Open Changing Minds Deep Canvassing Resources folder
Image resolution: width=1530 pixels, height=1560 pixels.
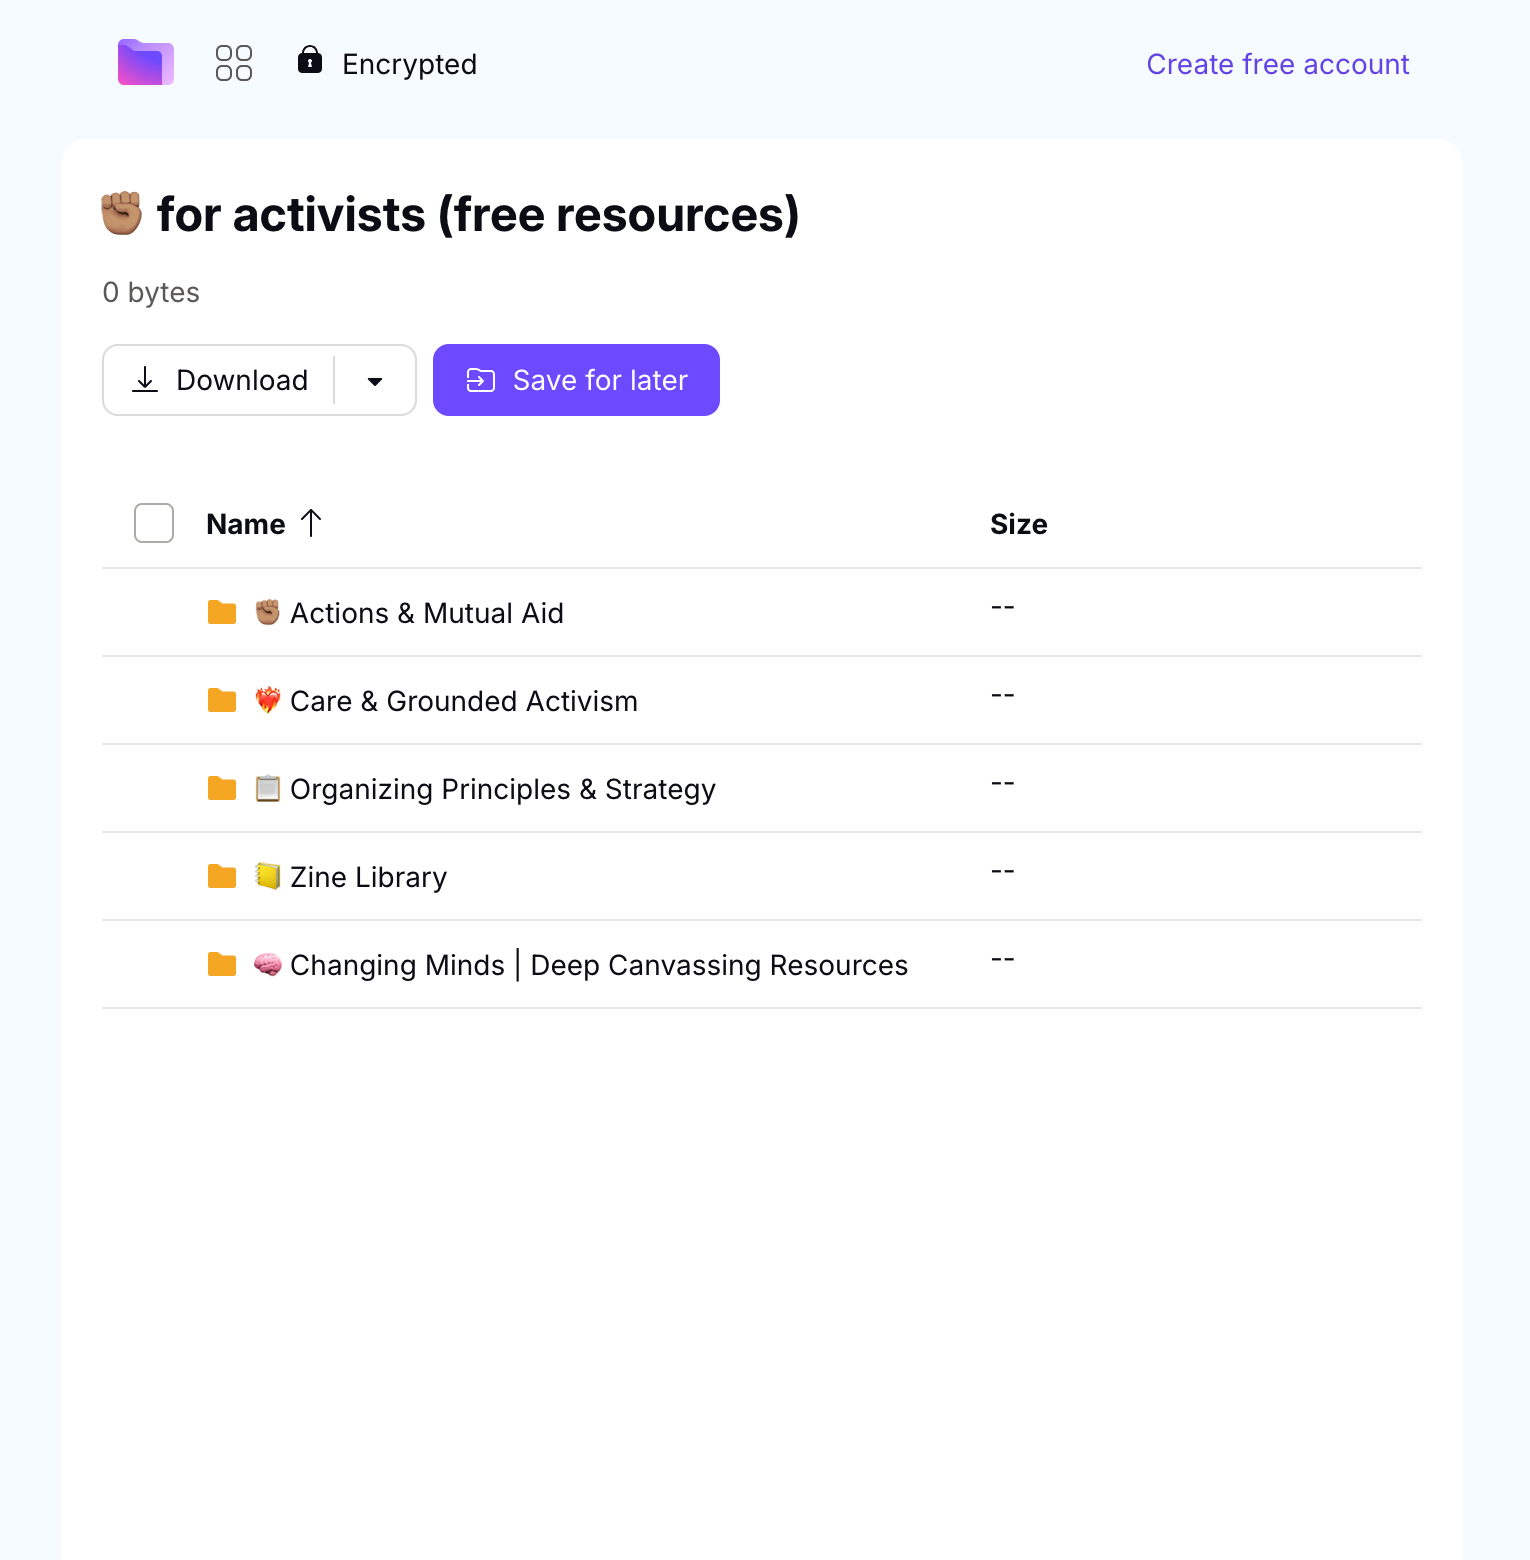(x=598, y=965)
